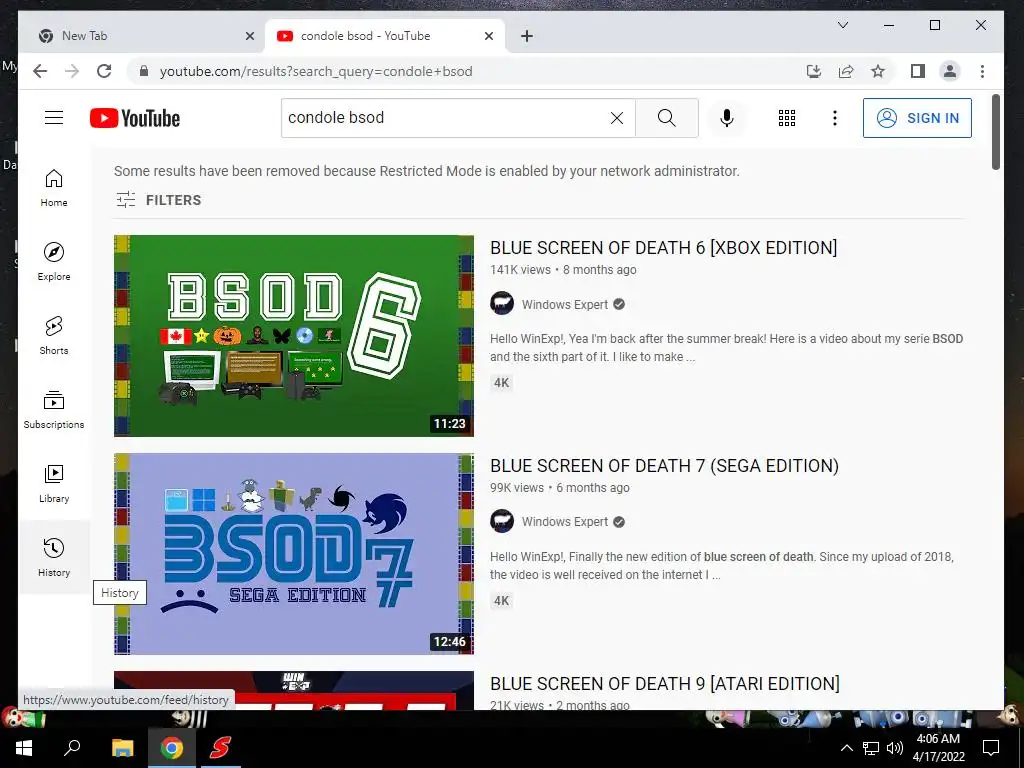
Task: Open BLUE SCREEN OF DEATH 9 [ATARI EDITION] title
Action: coord(665,684)
